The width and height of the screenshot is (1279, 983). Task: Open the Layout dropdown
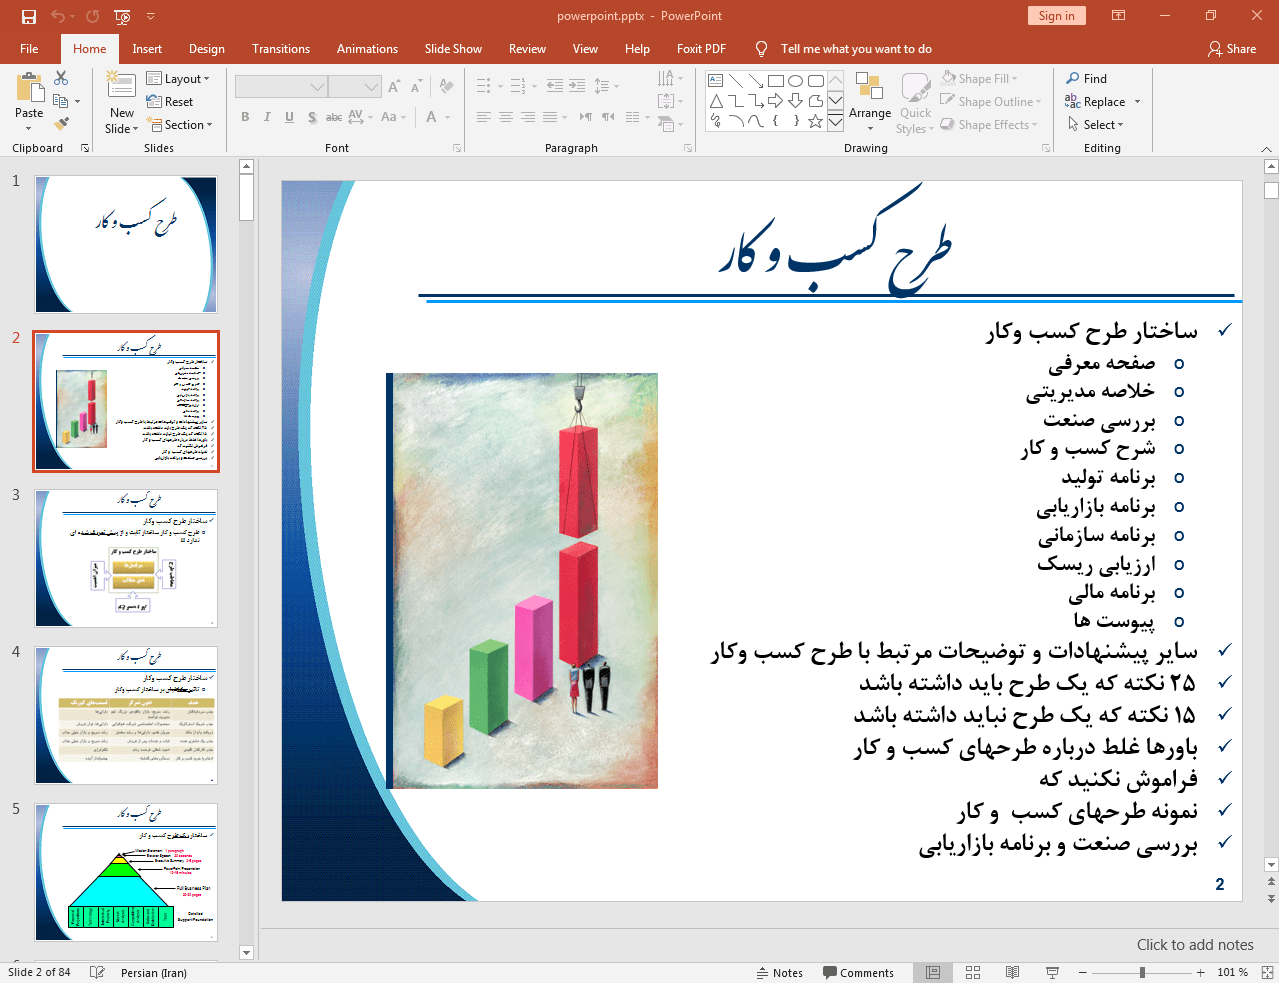[178, 79]
